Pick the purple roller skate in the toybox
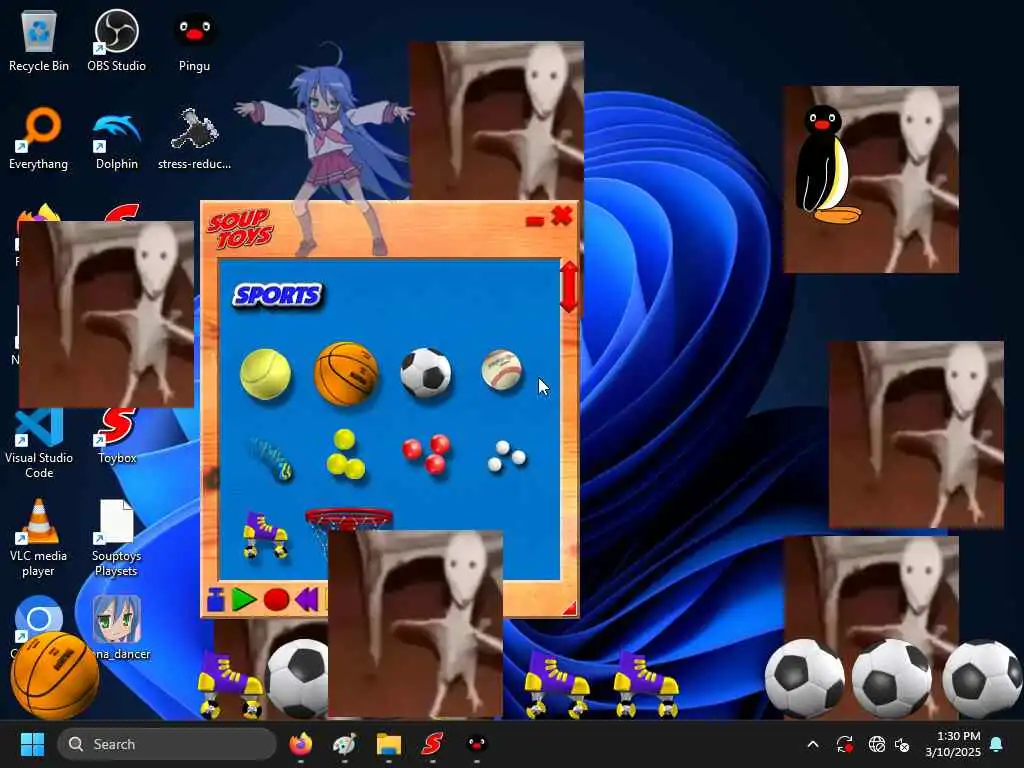1024x768 pixels. click(265, 535)
